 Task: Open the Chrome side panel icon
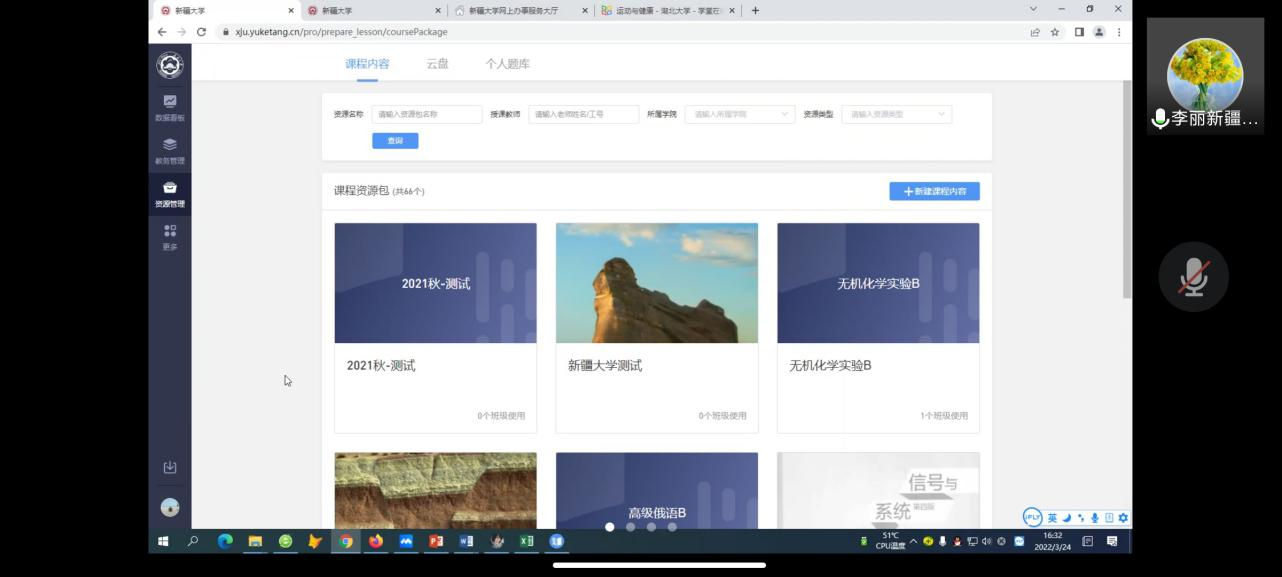coord(1079,32)
